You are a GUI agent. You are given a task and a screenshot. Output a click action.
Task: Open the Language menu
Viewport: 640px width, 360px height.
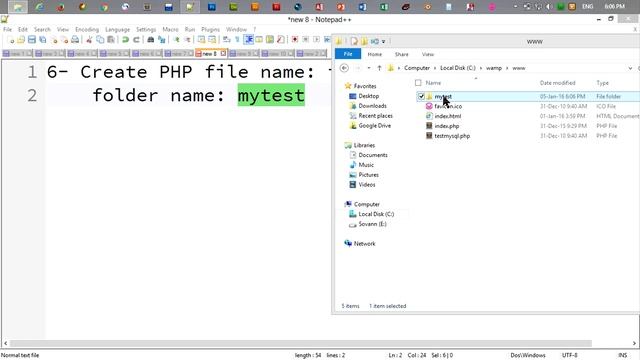(x=117, y=29)
